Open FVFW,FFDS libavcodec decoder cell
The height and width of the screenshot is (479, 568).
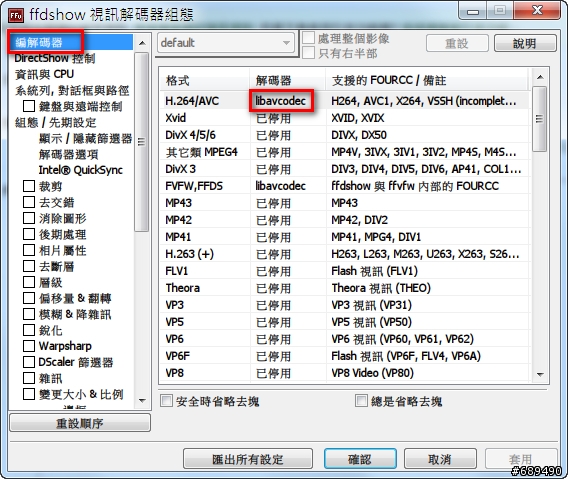tap(281, 186)
